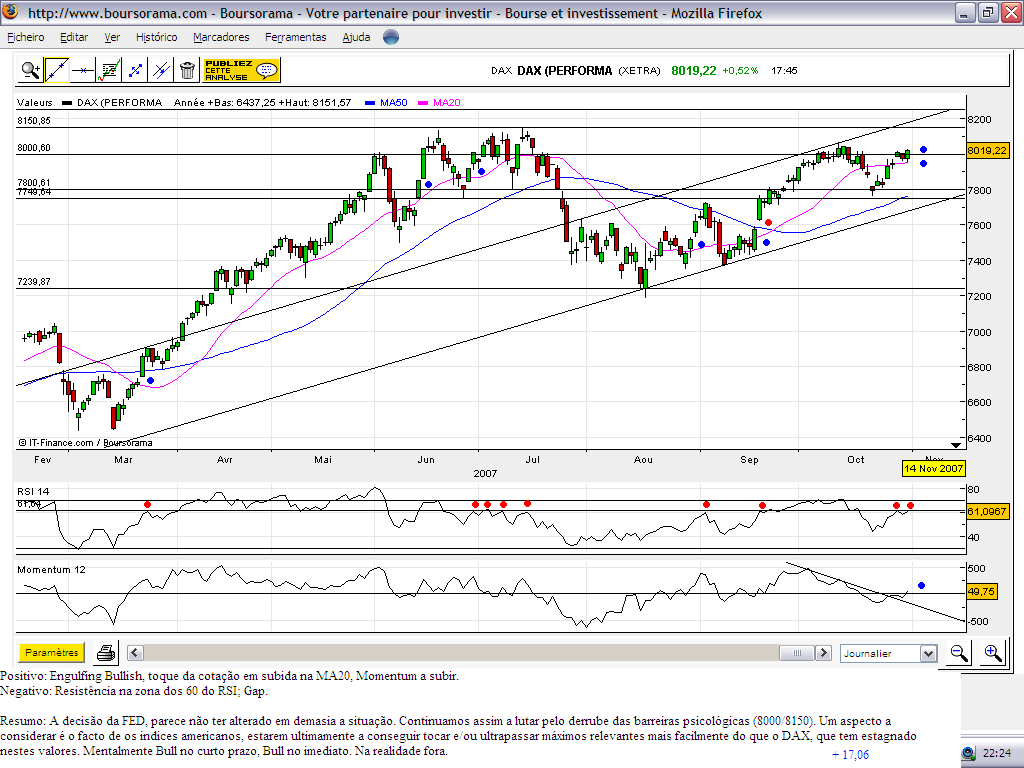Image resolution: width=1024 pixels, height=768 pixels.
Task: Click the Publiez cette analyse button
Action: 241,70
